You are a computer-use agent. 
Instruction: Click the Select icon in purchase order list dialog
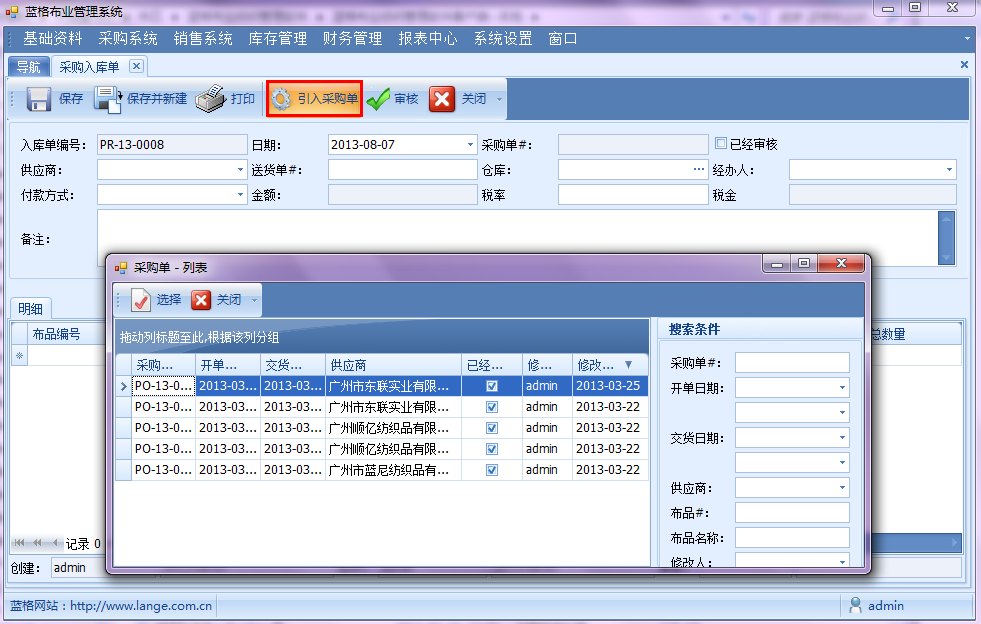point(142,300)
